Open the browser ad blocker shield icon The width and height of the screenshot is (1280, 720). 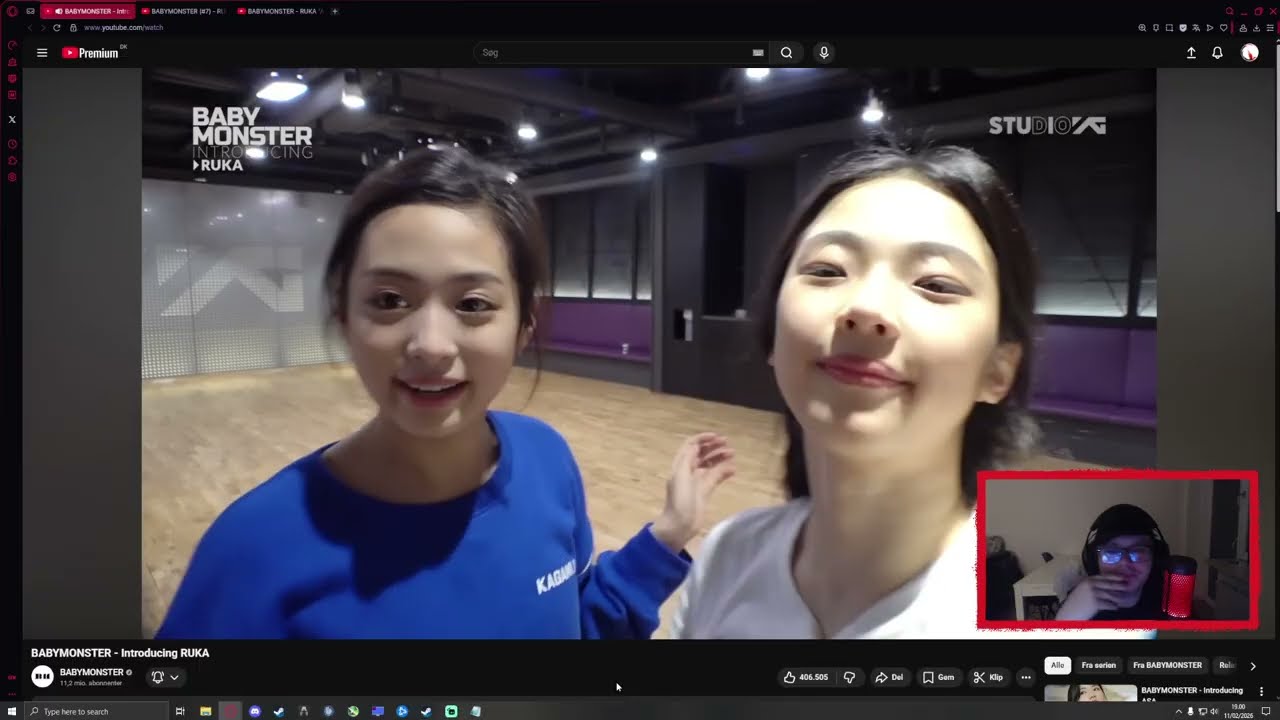[x=1183, y=28]
